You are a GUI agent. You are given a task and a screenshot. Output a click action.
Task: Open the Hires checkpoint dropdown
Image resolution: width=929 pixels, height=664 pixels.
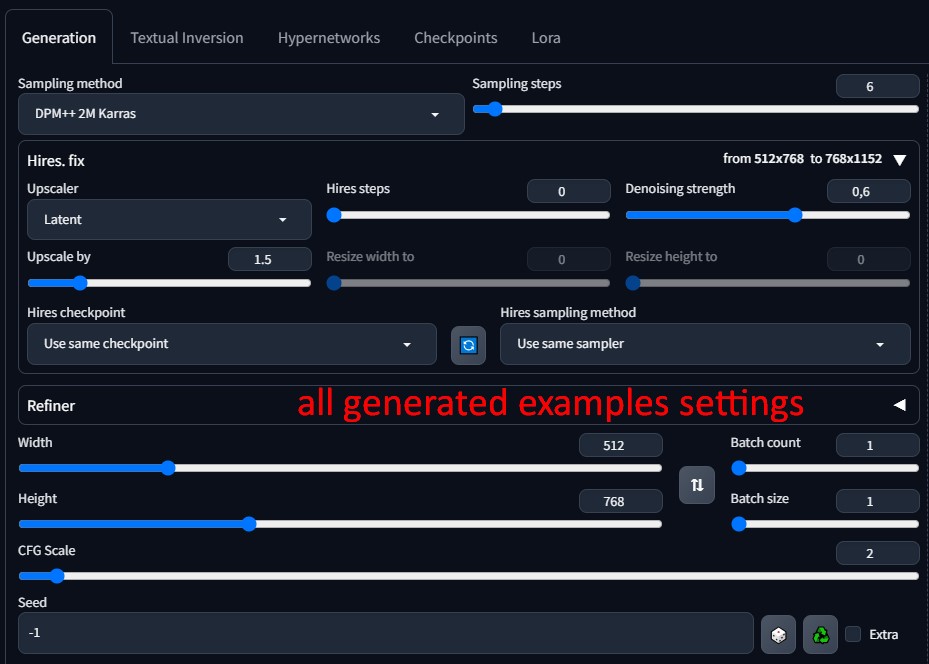[x=231, y=344]
